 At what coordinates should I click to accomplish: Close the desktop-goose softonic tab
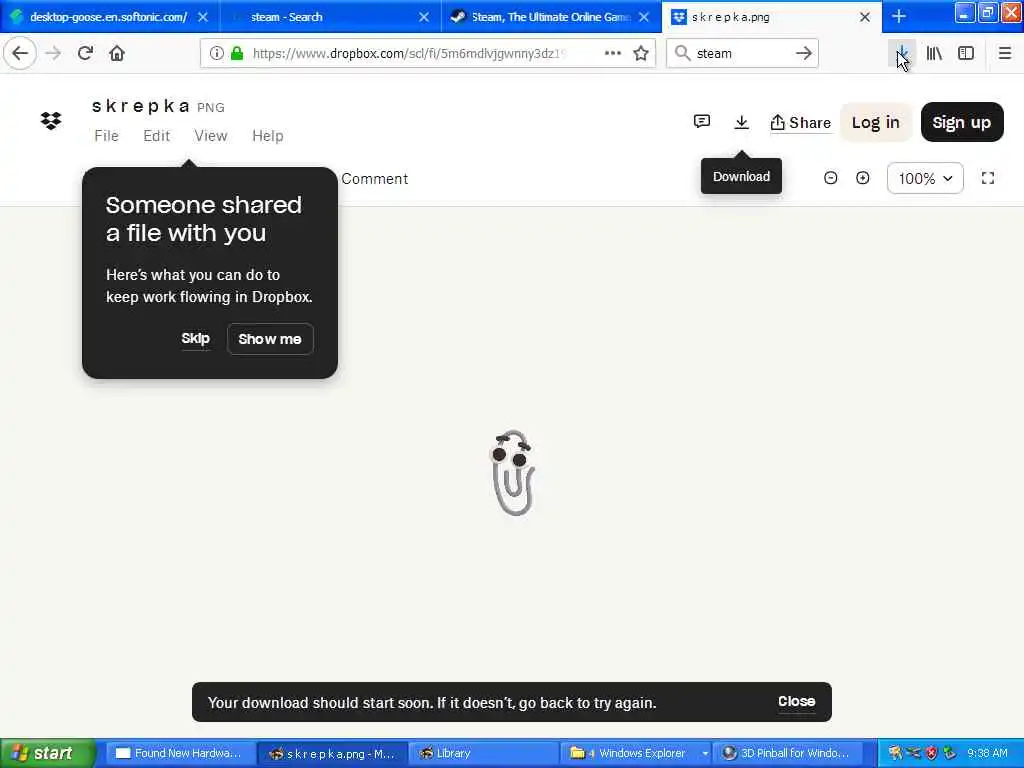[203, 17]
